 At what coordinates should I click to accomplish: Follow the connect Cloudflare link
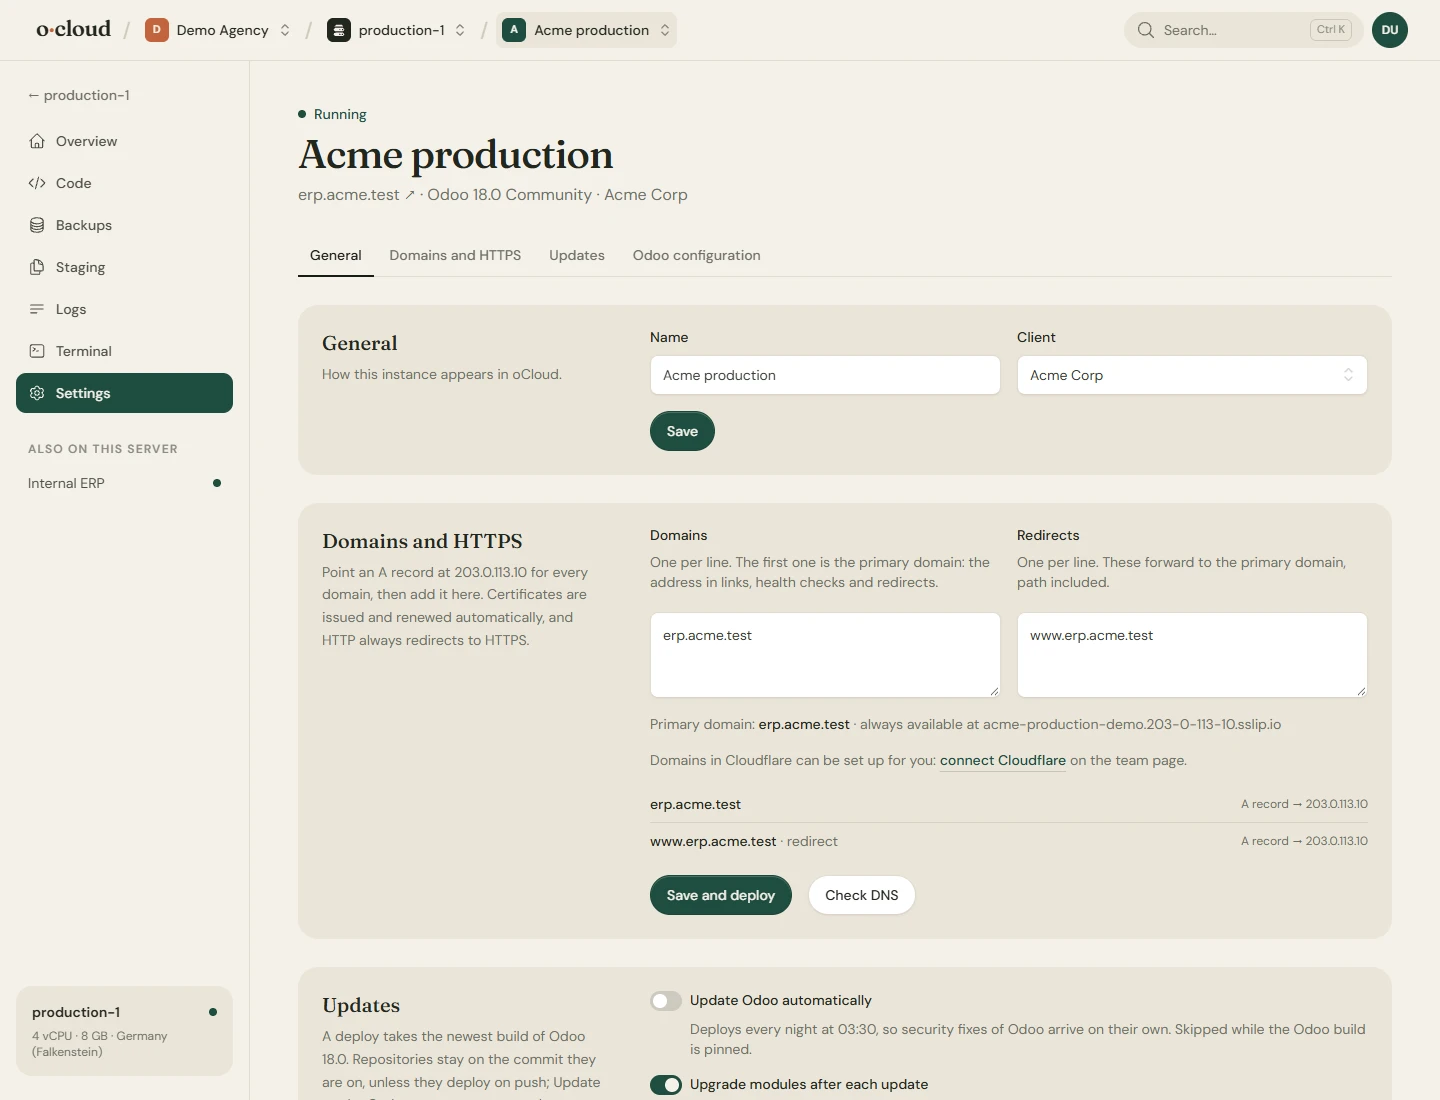point(1003,760)
